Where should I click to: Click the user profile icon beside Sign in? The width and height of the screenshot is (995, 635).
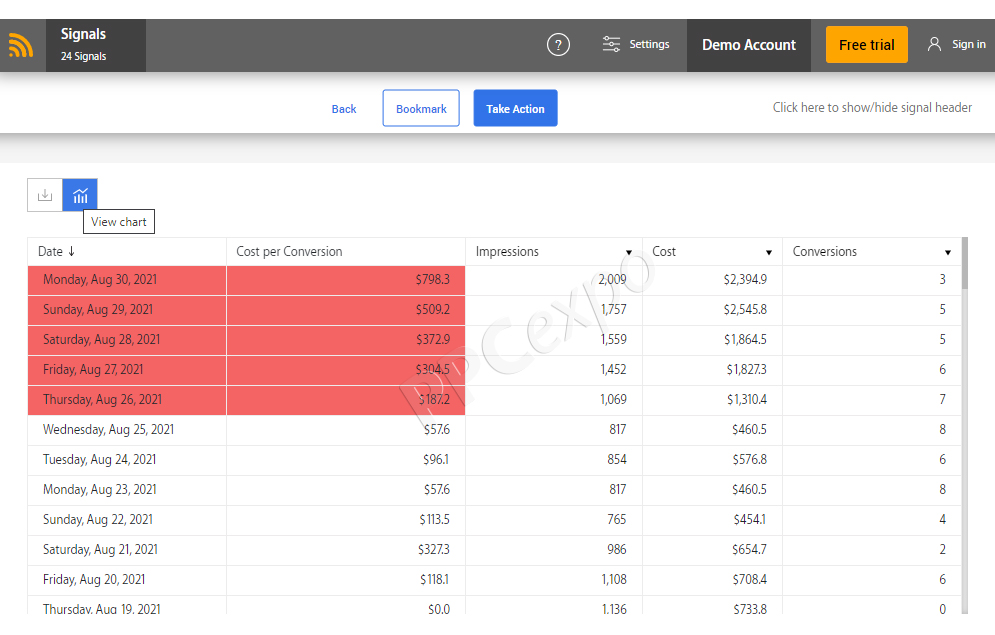coord(934,44)
